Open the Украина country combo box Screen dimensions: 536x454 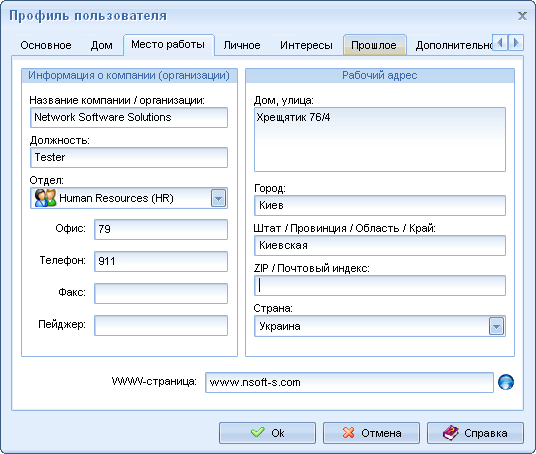pos(380,326)
